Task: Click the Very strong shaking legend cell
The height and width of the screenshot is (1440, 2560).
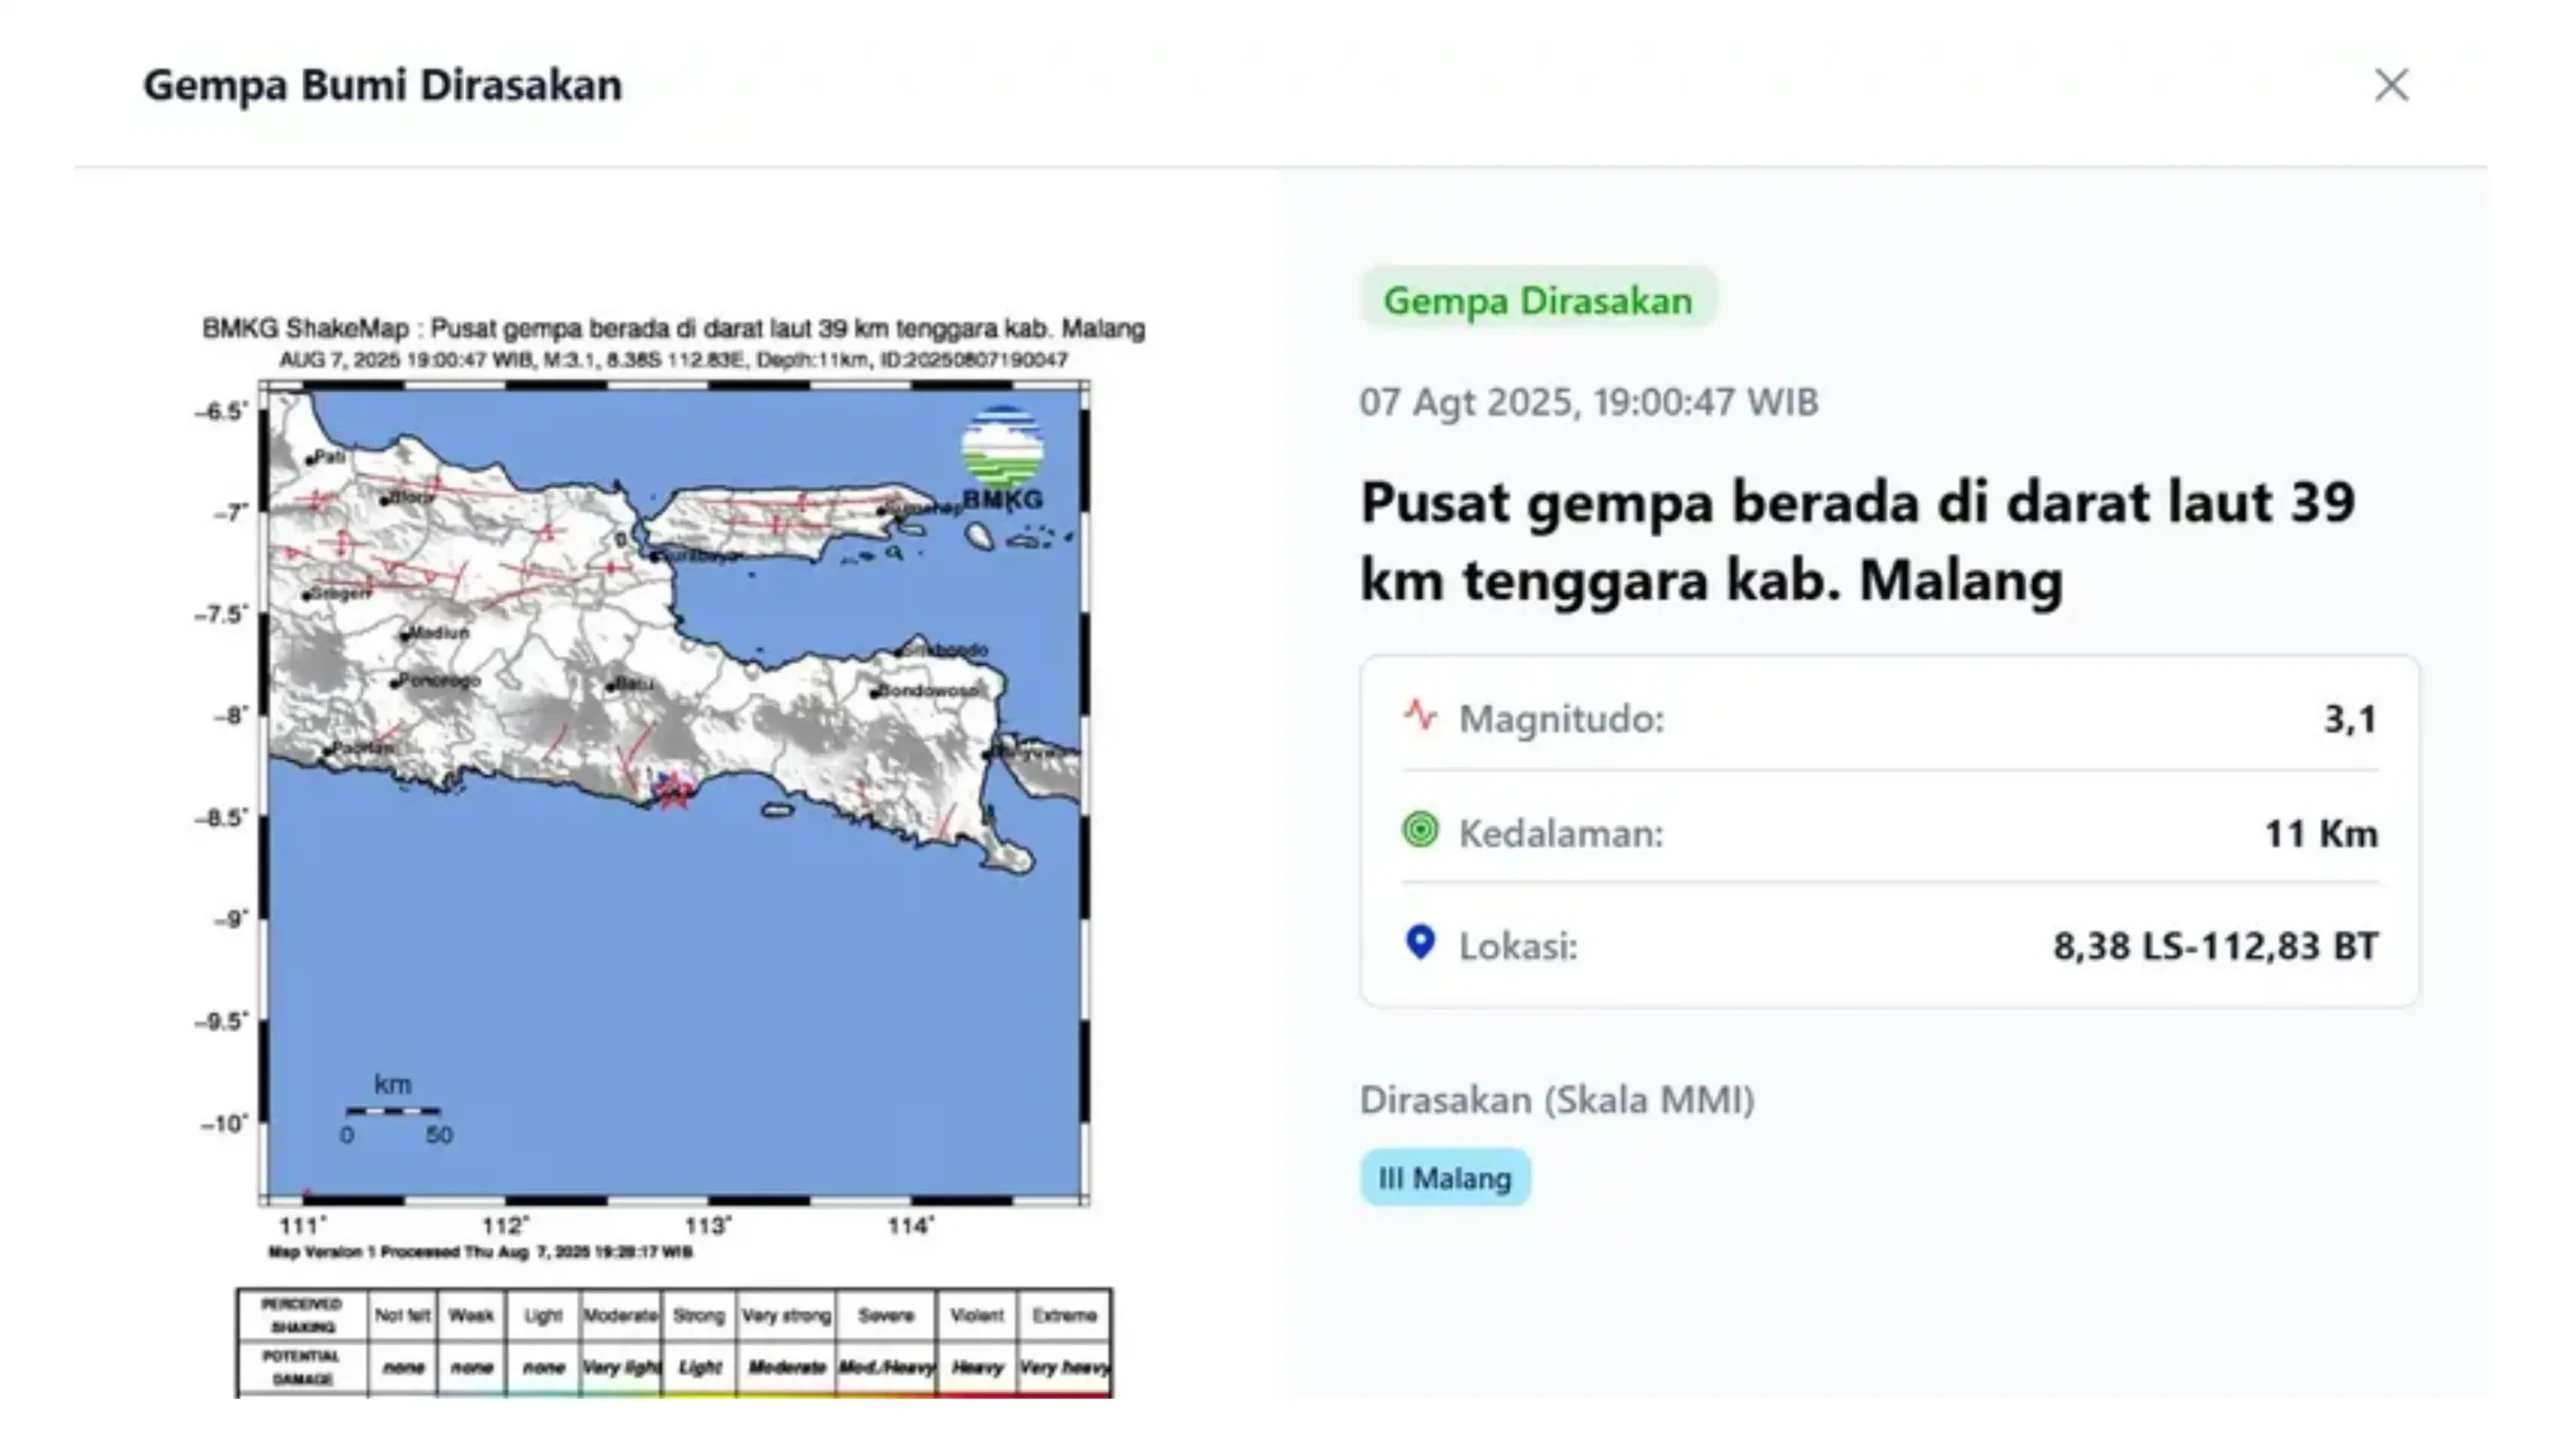Action: [786, 1315]
